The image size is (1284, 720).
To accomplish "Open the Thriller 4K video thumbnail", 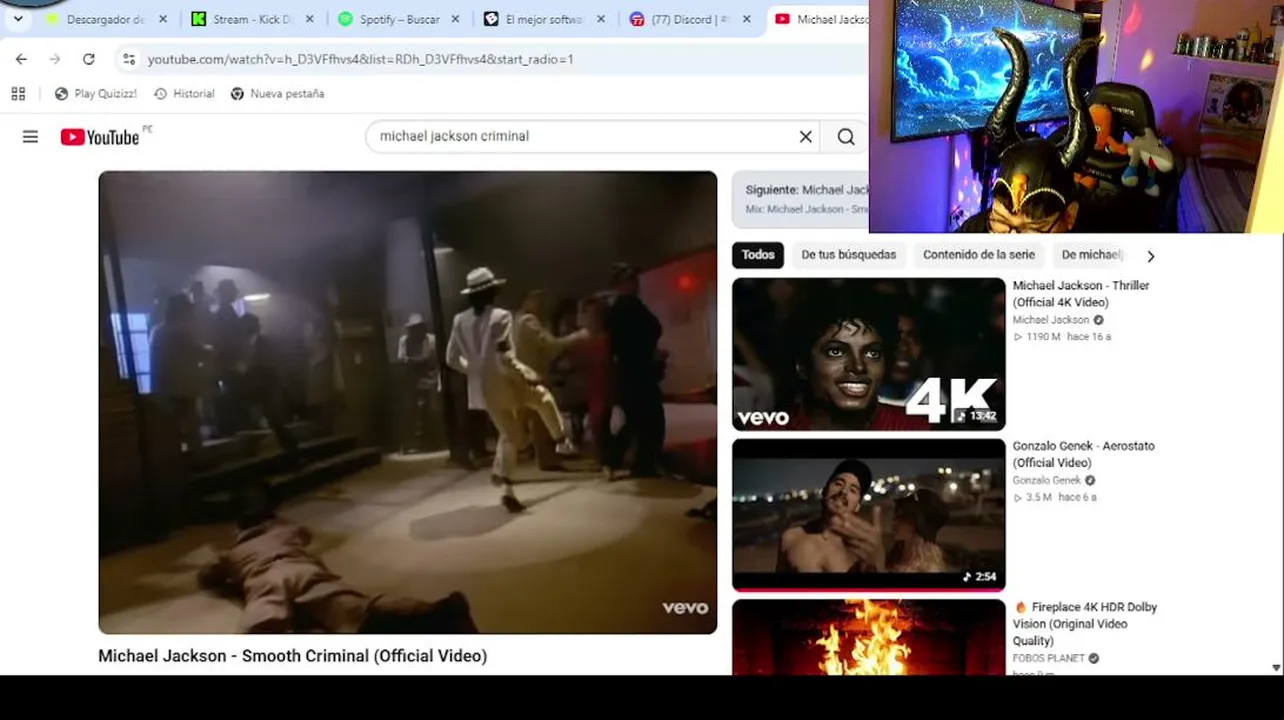I will pyautogui.click(x=869, y=354).
